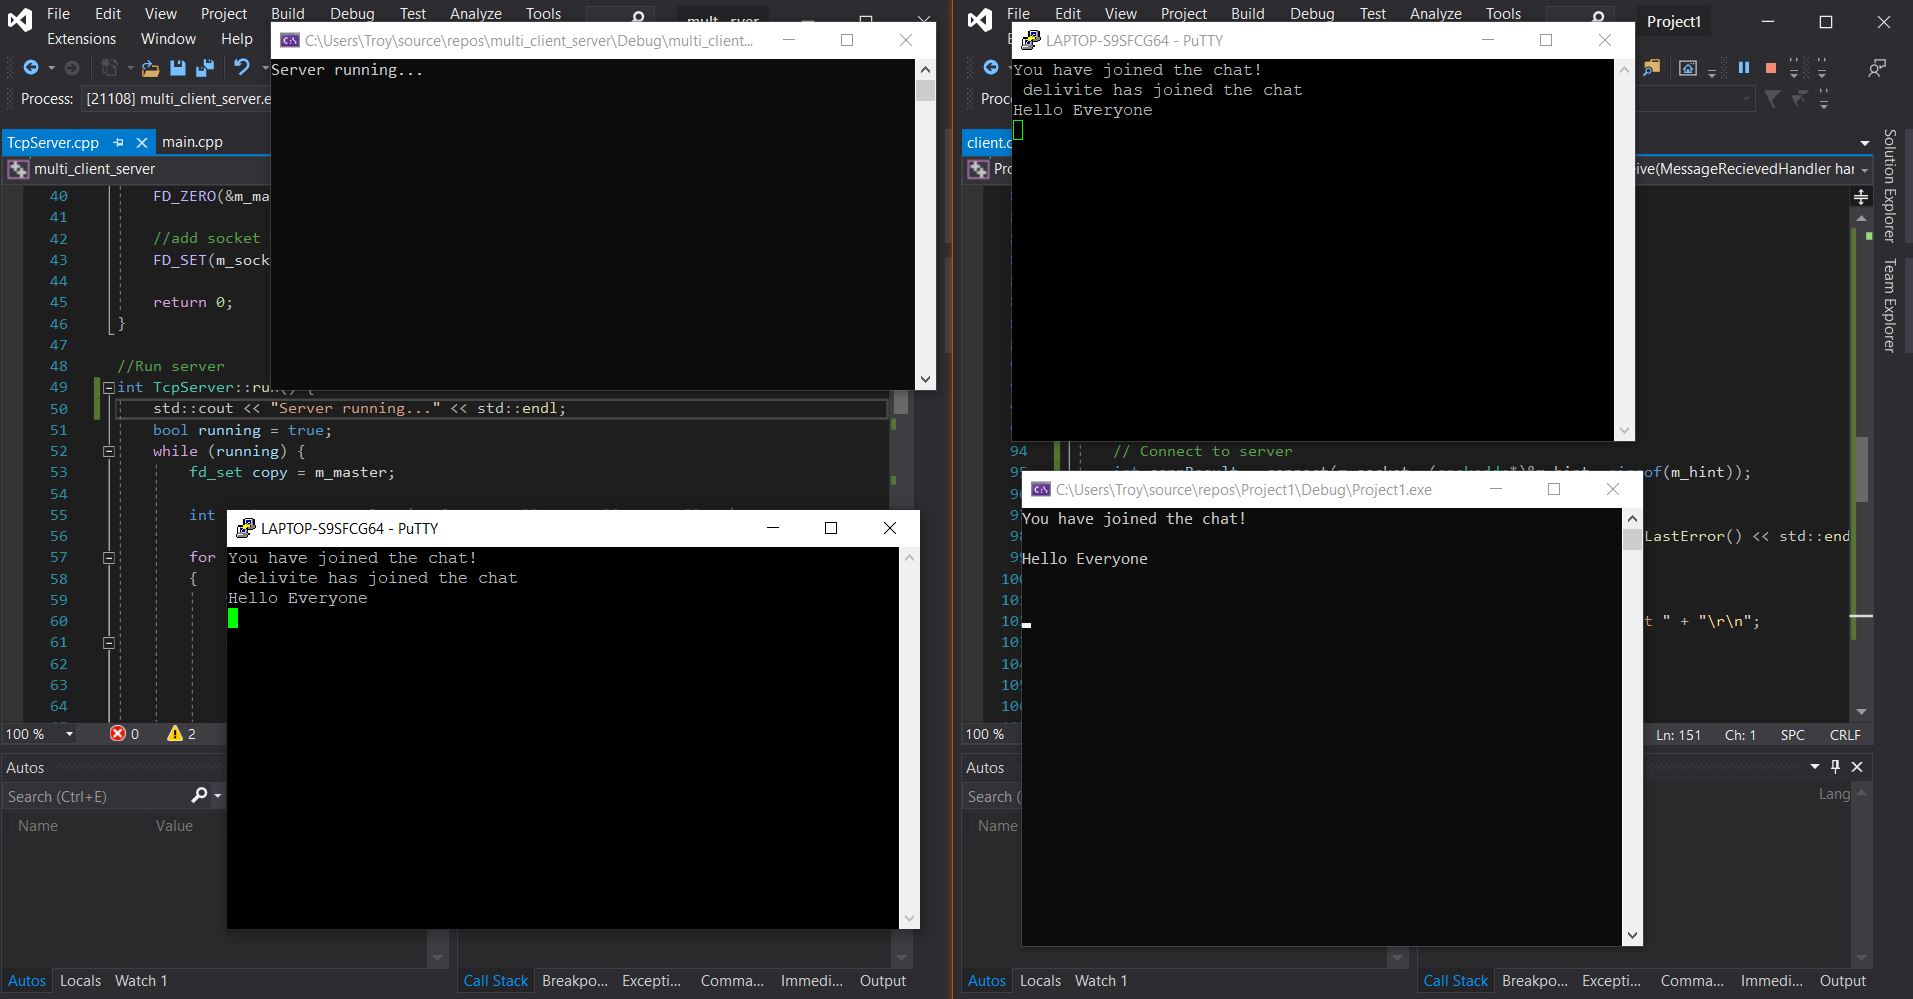Viewport: 1913px width, 999px height.
Task: Open Help menu in left Visual Studio
Action: click(x=237, y=38)
